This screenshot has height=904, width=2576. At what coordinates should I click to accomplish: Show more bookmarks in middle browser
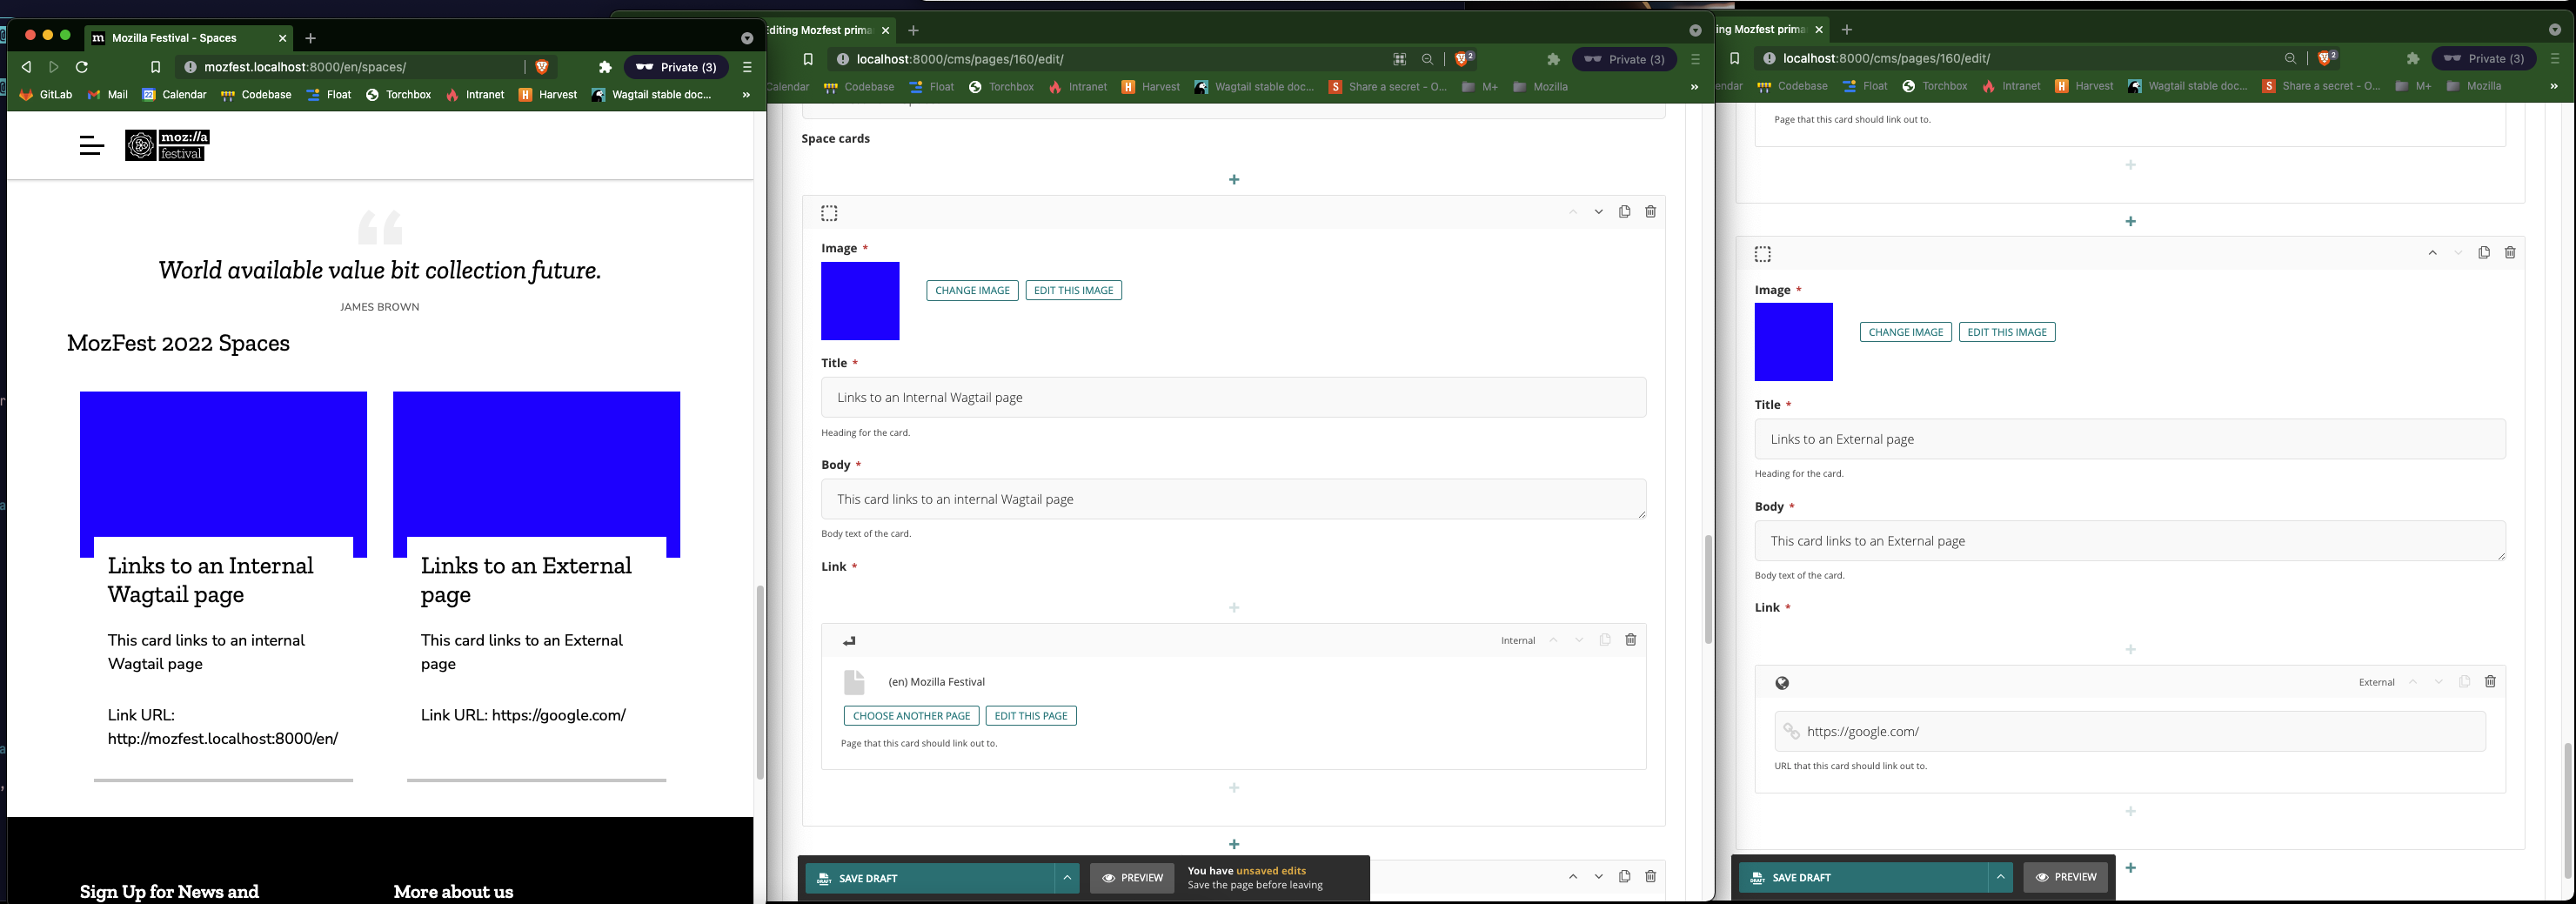[x=1694, y=87]
